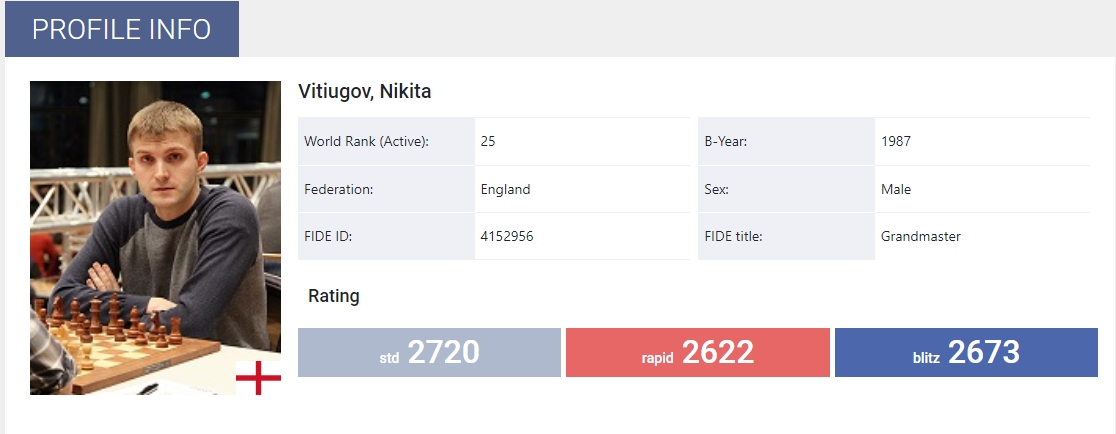Click the FIDE title label
Image resolution: width=1116 pixels, height=434 pixels.
[735, 237]
